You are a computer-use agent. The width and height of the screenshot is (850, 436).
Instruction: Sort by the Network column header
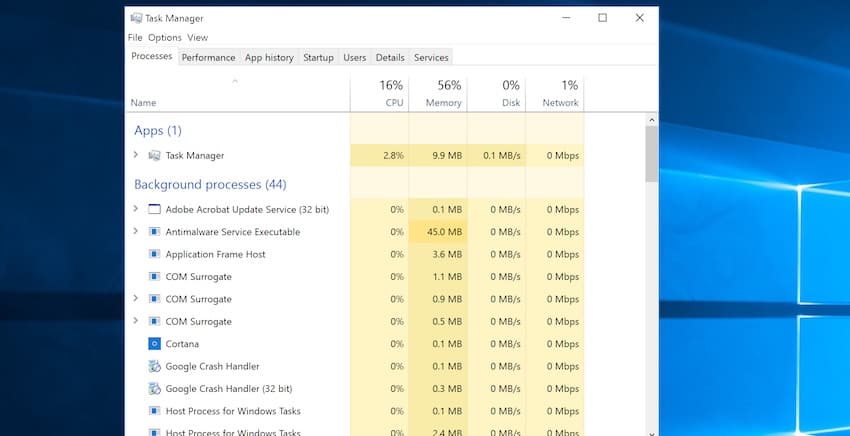(555, 94)
